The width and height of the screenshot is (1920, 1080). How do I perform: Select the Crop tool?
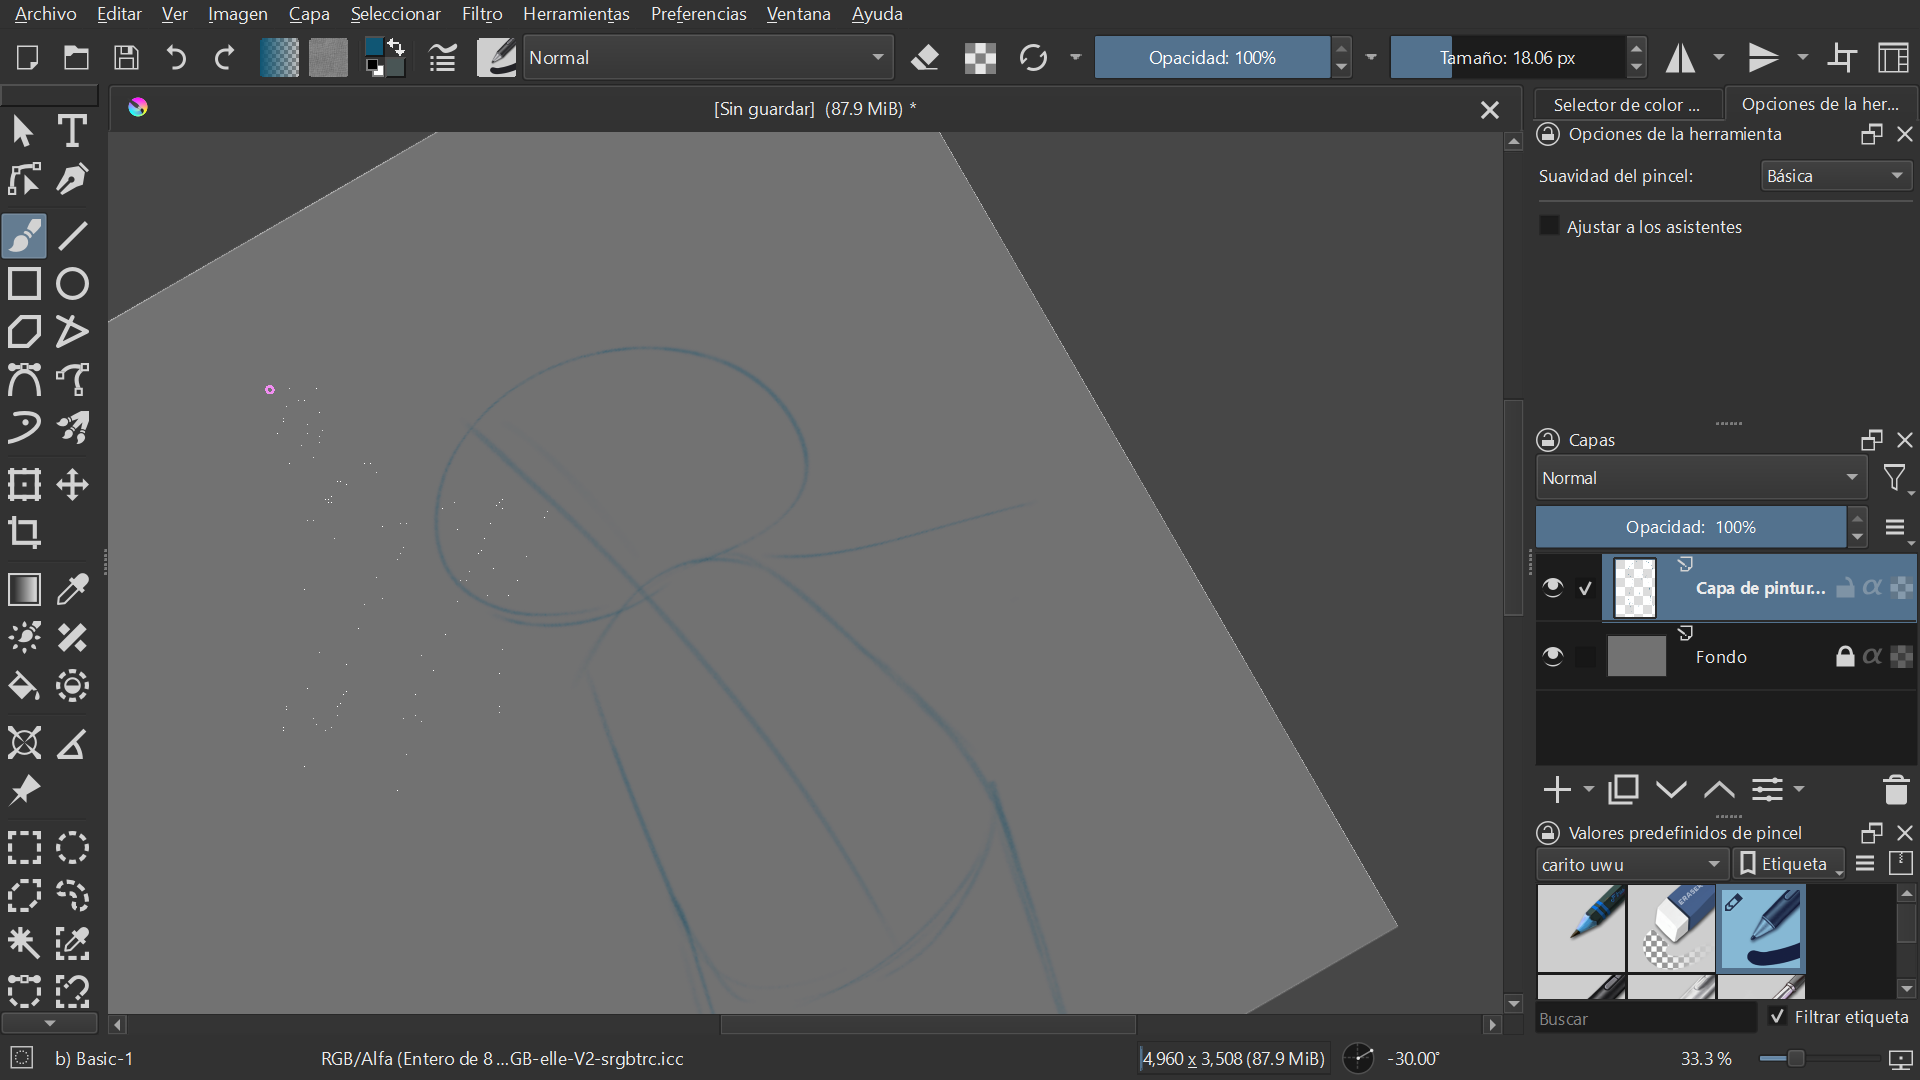(24, 533)
